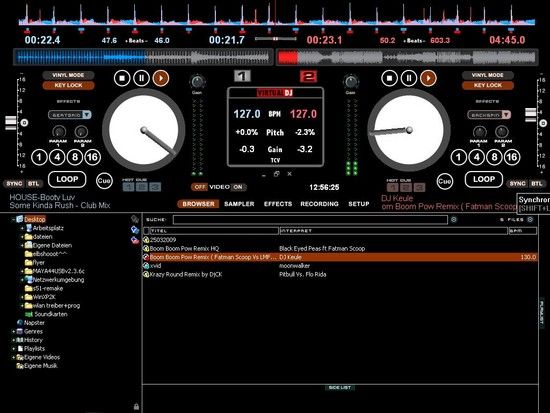Set a 16-beat loop on left deck
The height and width of the screenshot is (413, 550).
pos(92,157)
